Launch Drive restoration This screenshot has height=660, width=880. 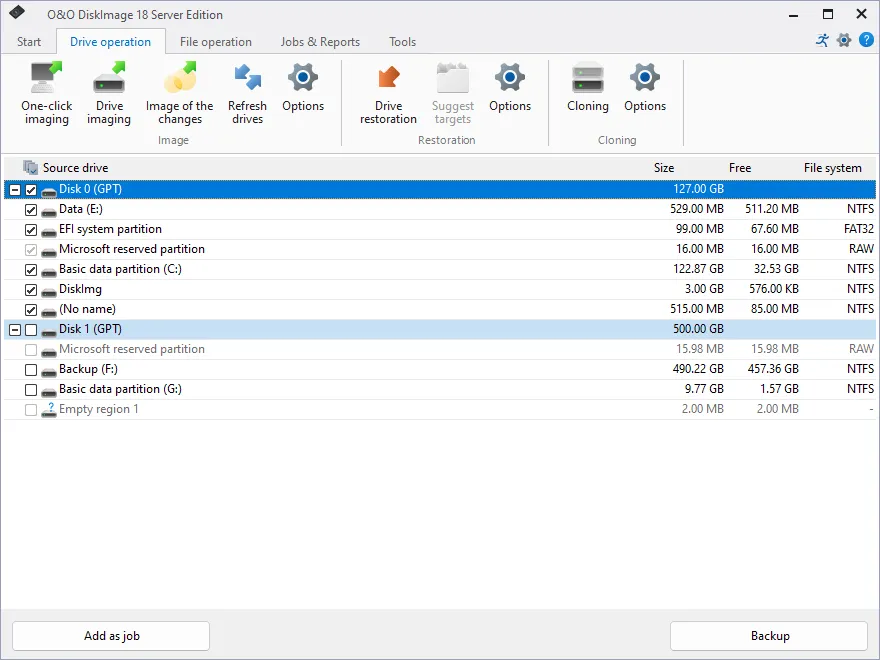click(388, 93)
